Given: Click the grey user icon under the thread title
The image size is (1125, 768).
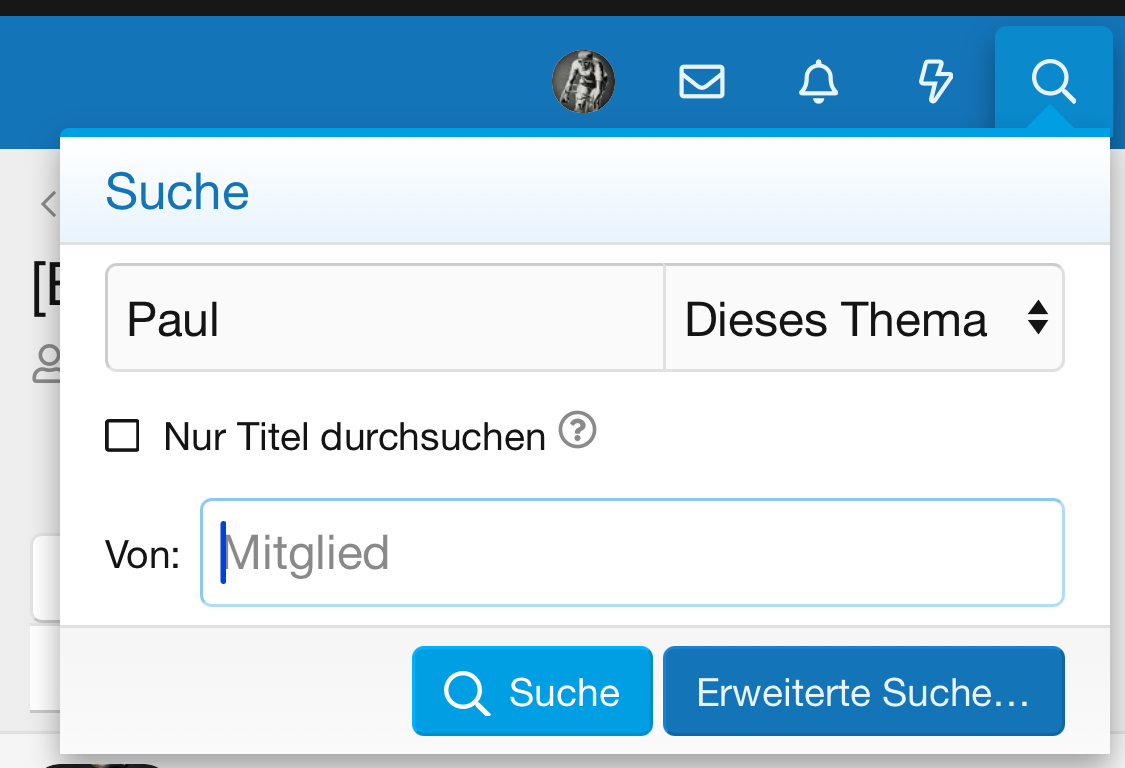Looking at the screenshot, I should point(46,365).
